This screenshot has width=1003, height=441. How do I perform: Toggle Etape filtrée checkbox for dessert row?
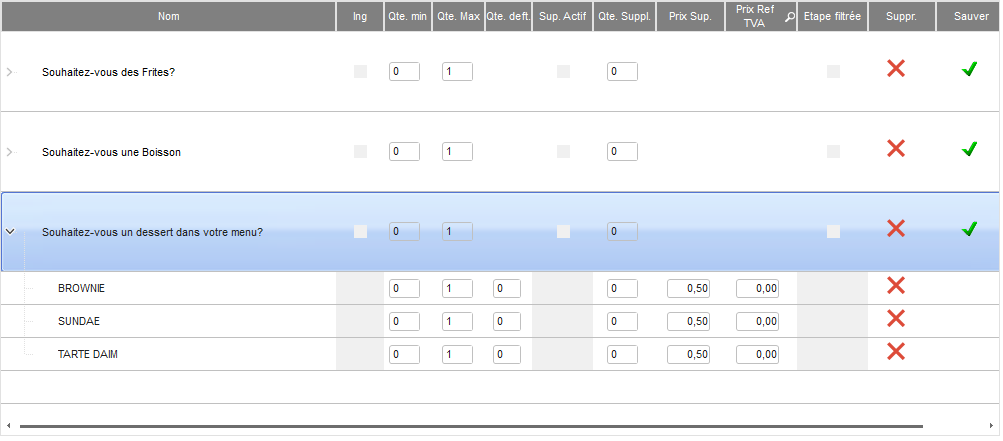[833, 231]
